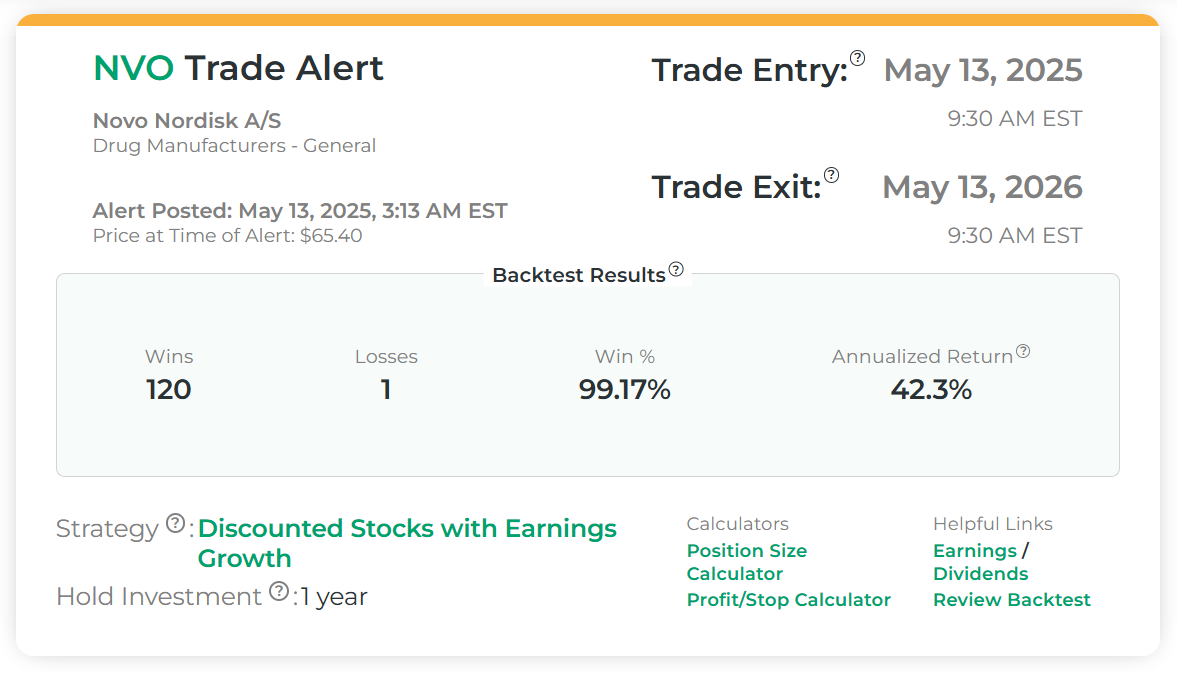
Task: Open the Review Backtest link
Action: tap(1011, 600)
